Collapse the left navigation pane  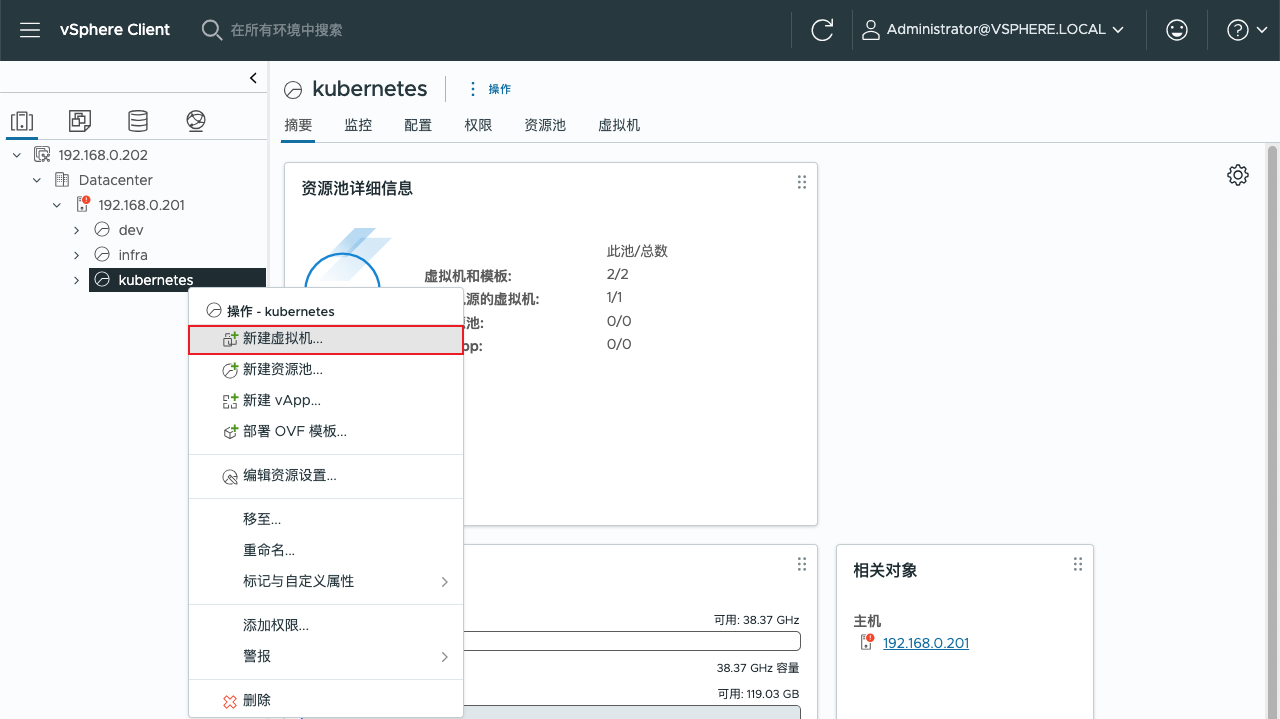pos(253,78)
